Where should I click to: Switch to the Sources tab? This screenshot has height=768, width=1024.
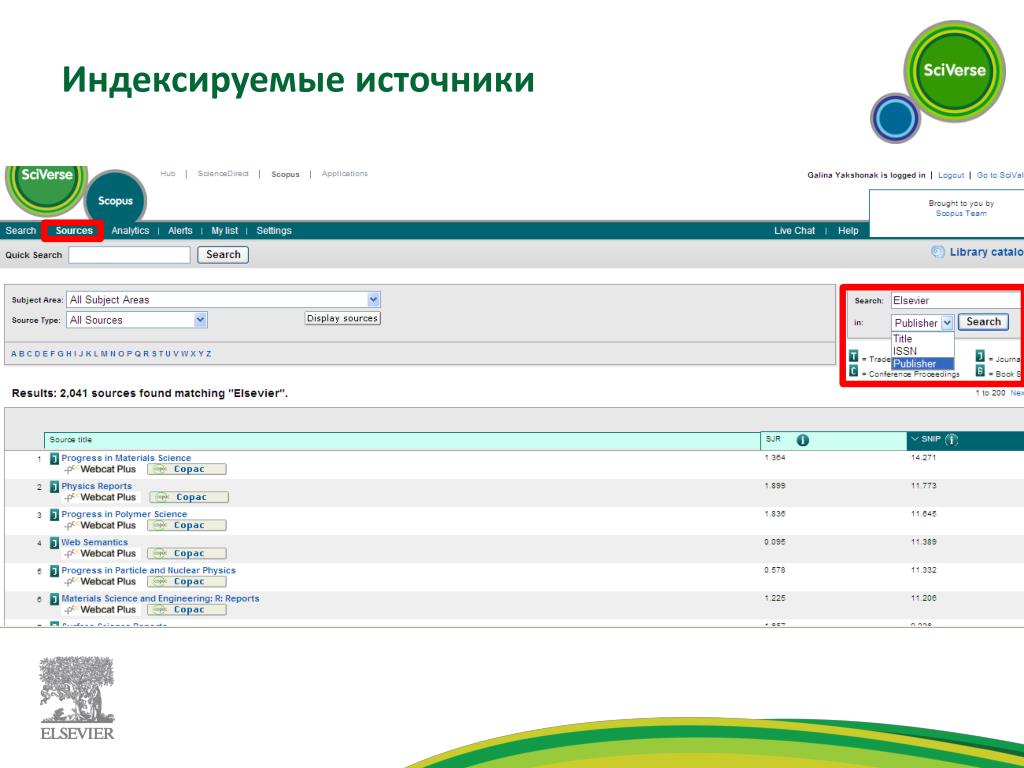[x=74, y=231]
